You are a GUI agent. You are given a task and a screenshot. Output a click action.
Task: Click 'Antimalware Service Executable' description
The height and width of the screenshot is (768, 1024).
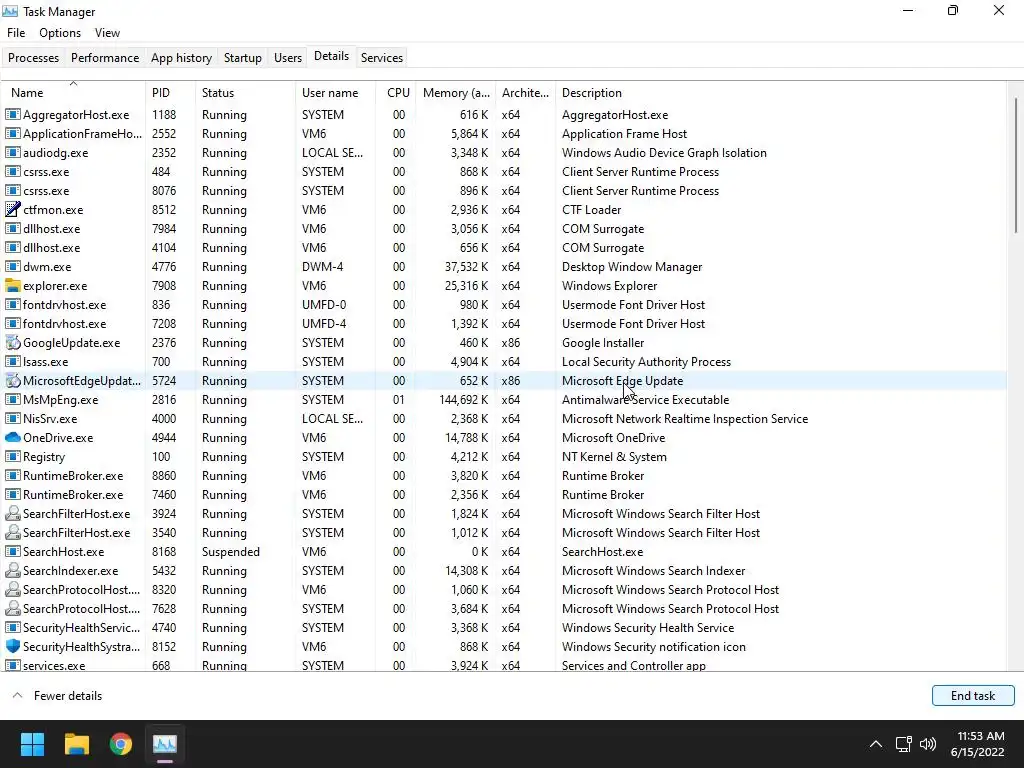(x=645, y=399)
